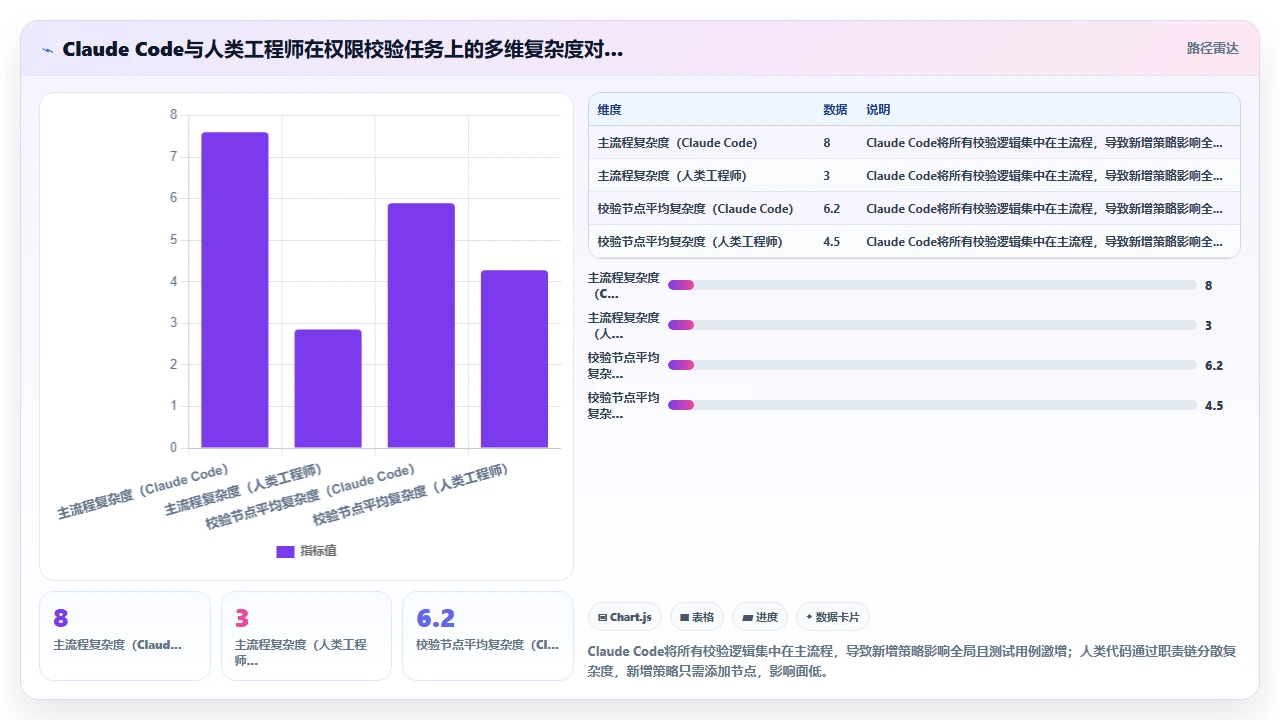Select table row 校验节点平均复杂度（Claude Code）
Viewport: 1280px width, 720px height.
coord(914,209)
